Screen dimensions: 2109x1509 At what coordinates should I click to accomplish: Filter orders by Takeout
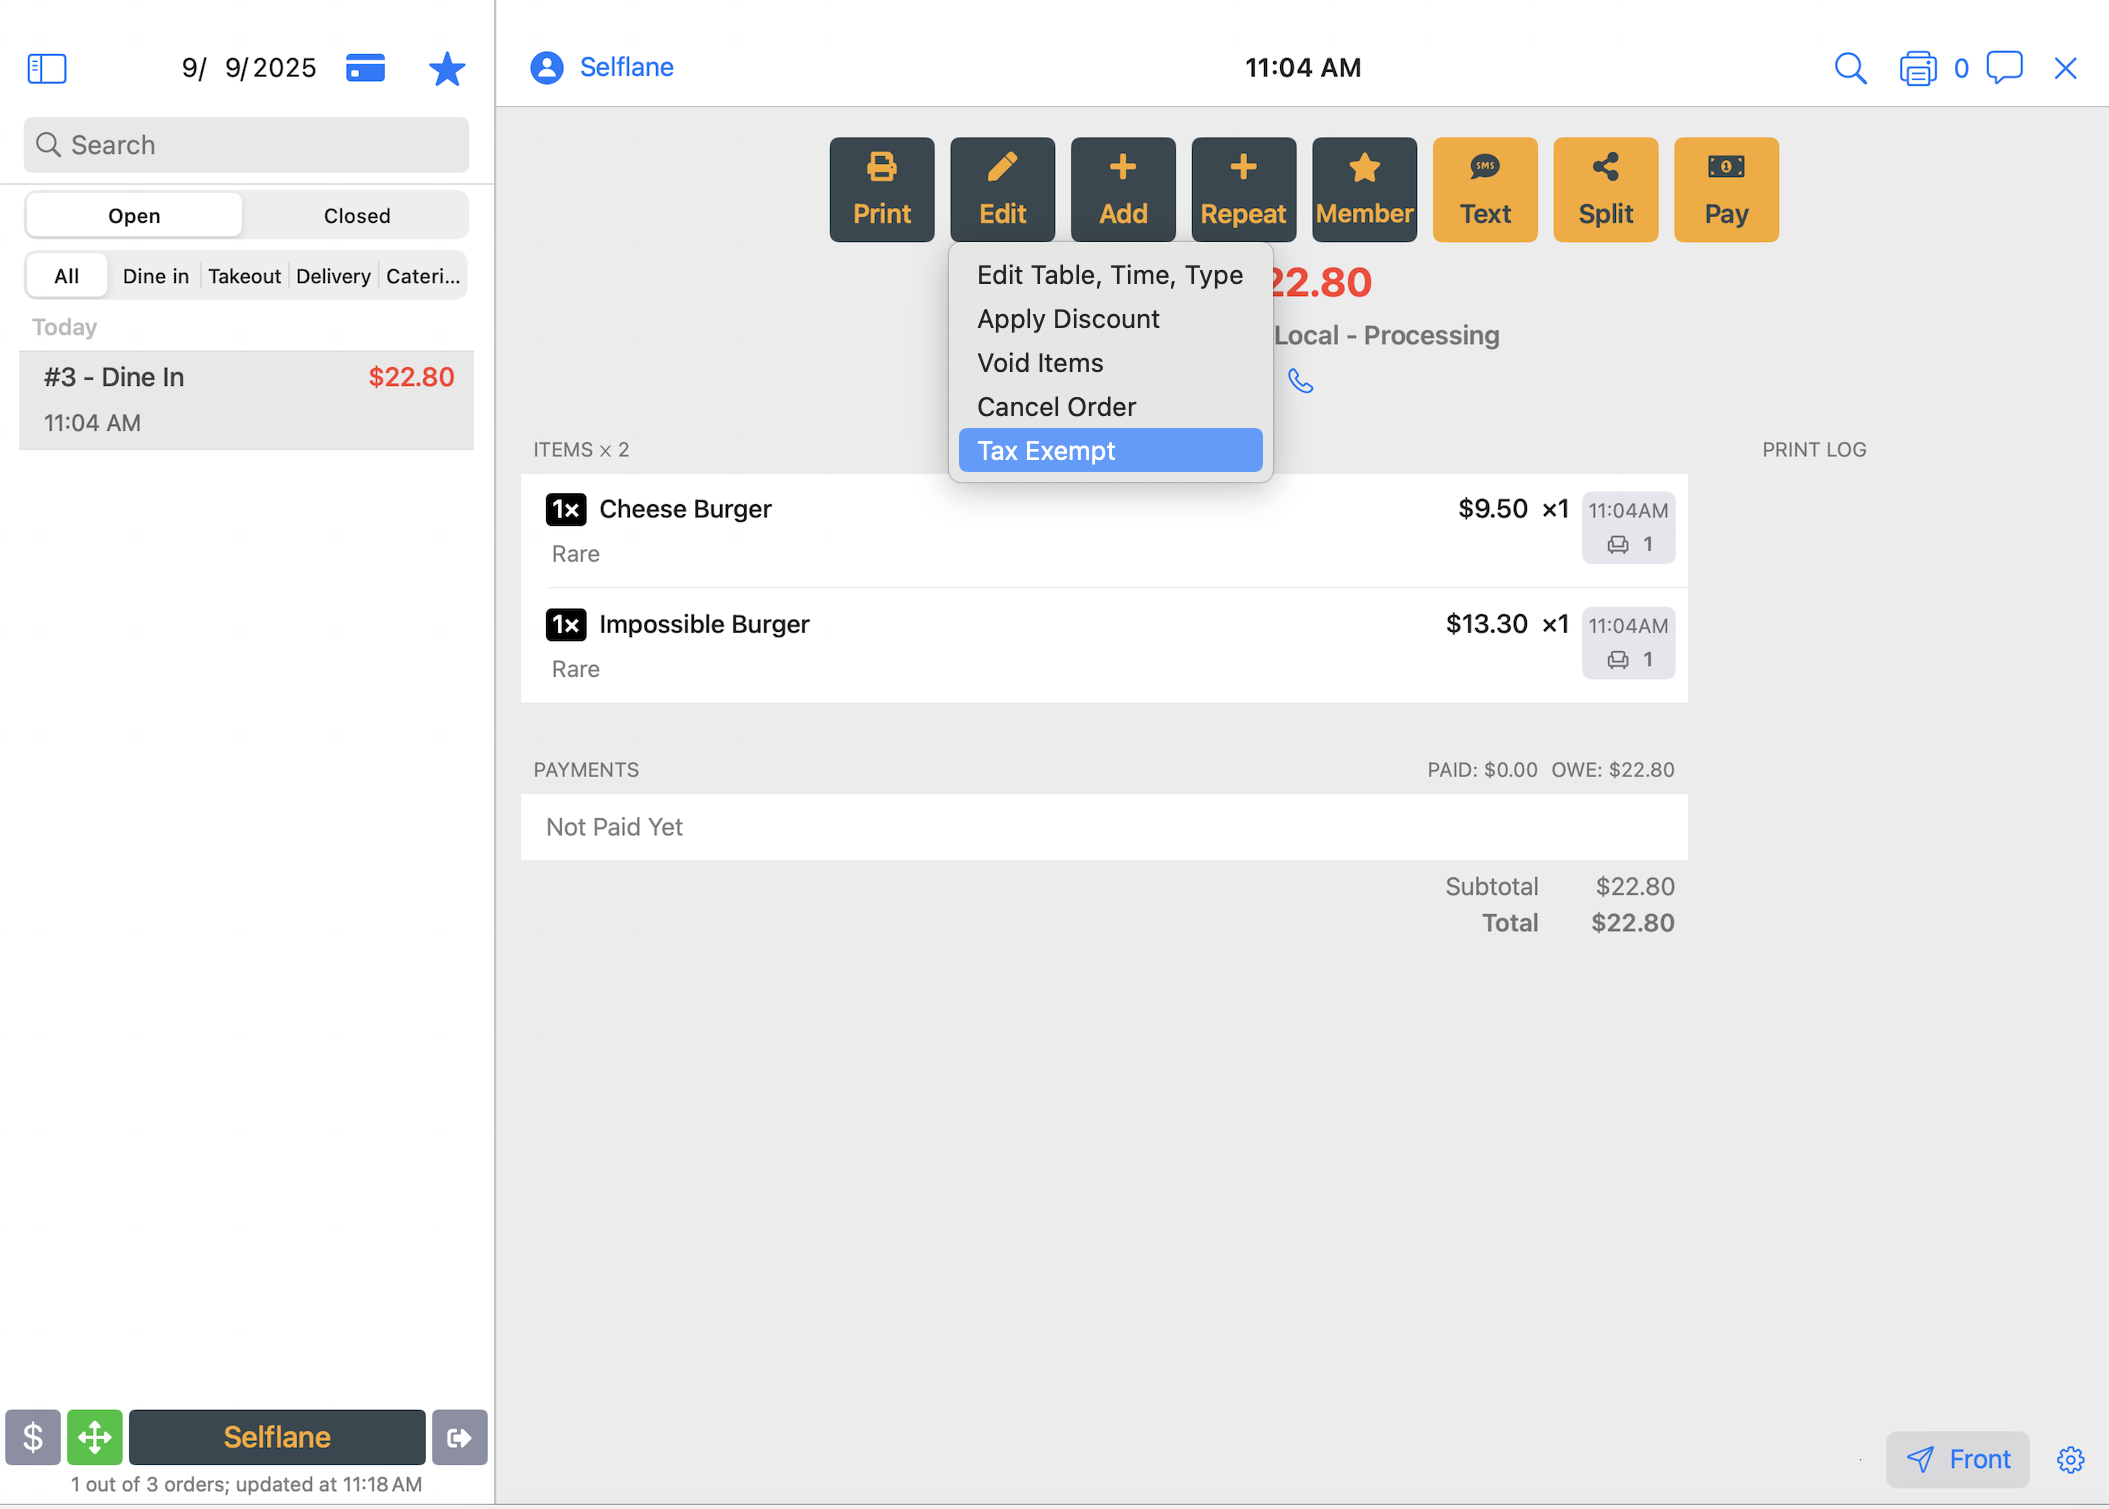(244, 276)
